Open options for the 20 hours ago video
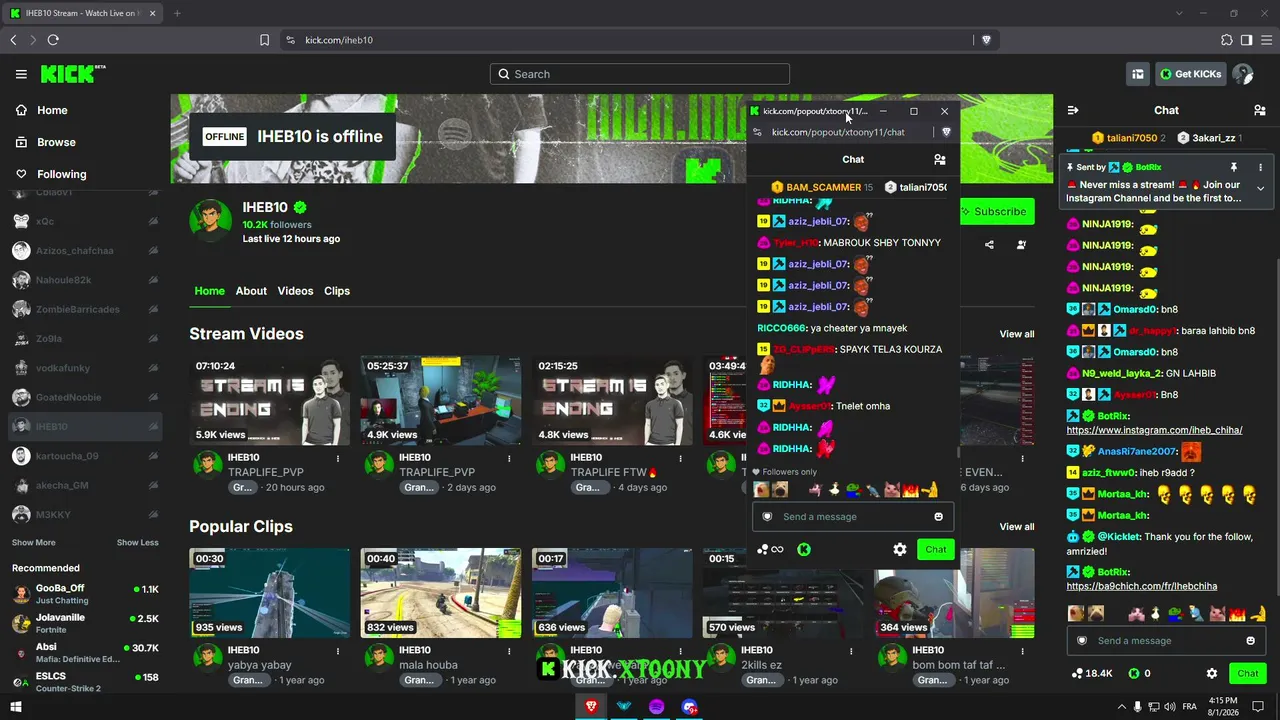1280x720 pixels. [338, 459]
